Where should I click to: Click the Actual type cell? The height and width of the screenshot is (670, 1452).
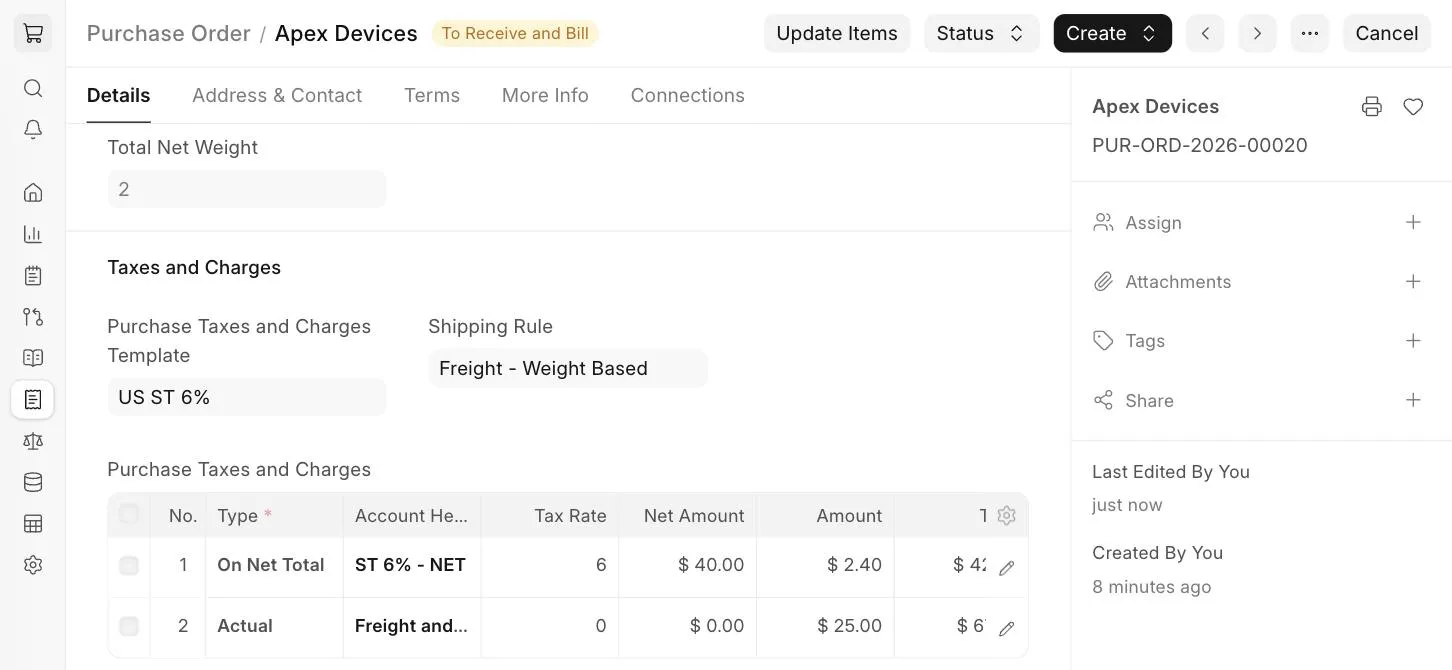tap(274, 626)
